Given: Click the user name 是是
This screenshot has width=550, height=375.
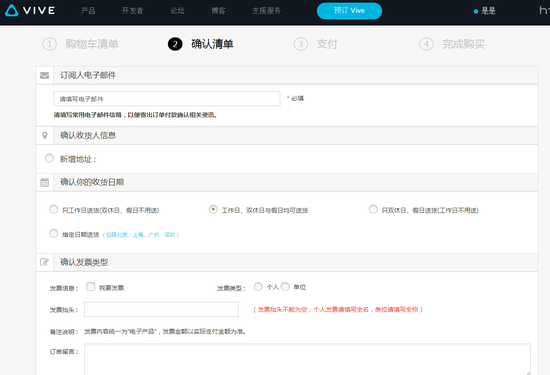Looking at the screenshot, I should tap(488, 11).
